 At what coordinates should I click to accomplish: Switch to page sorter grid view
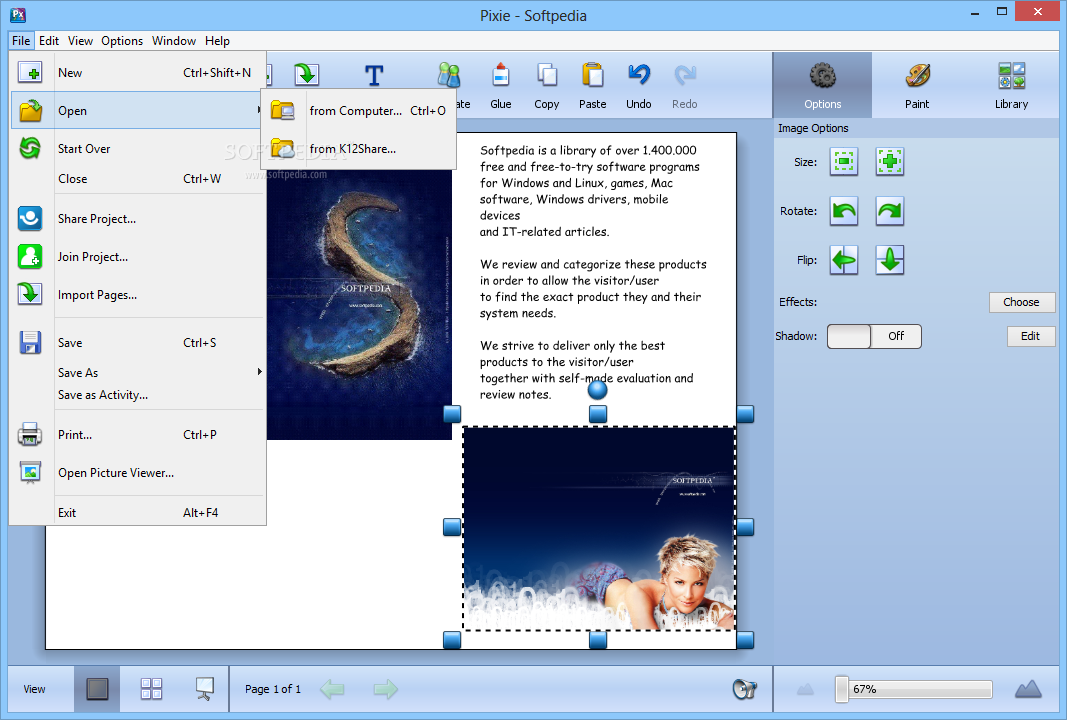(x=151, y=689)
